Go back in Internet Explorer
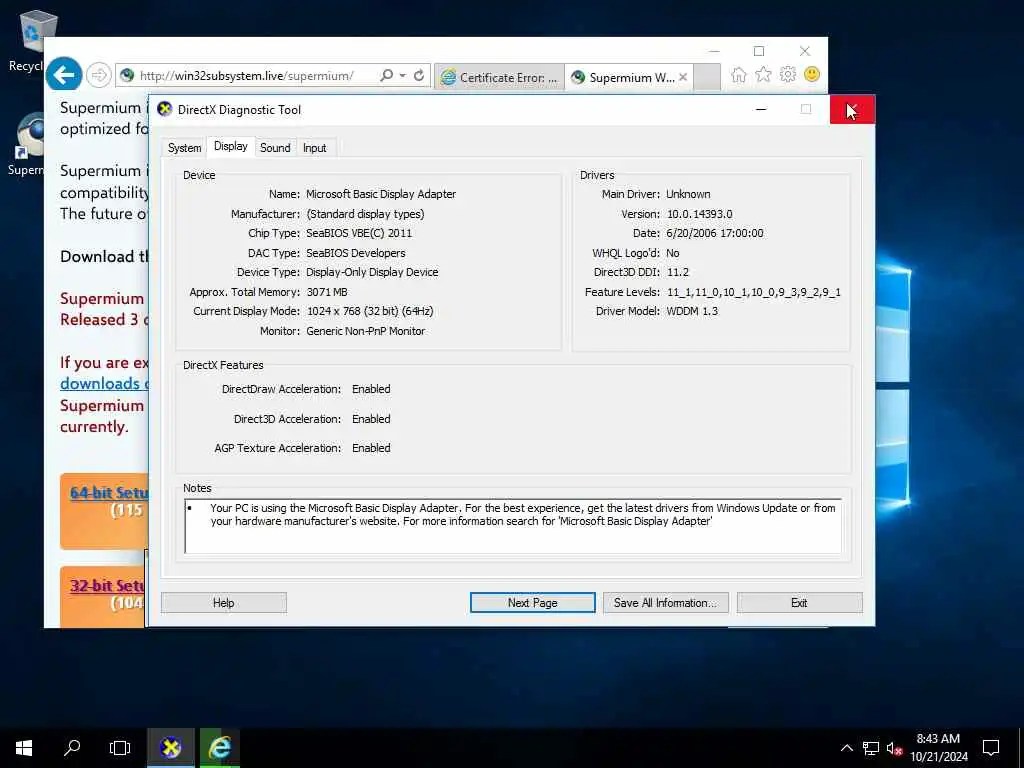1024x768 pixels. coord(63,75)
